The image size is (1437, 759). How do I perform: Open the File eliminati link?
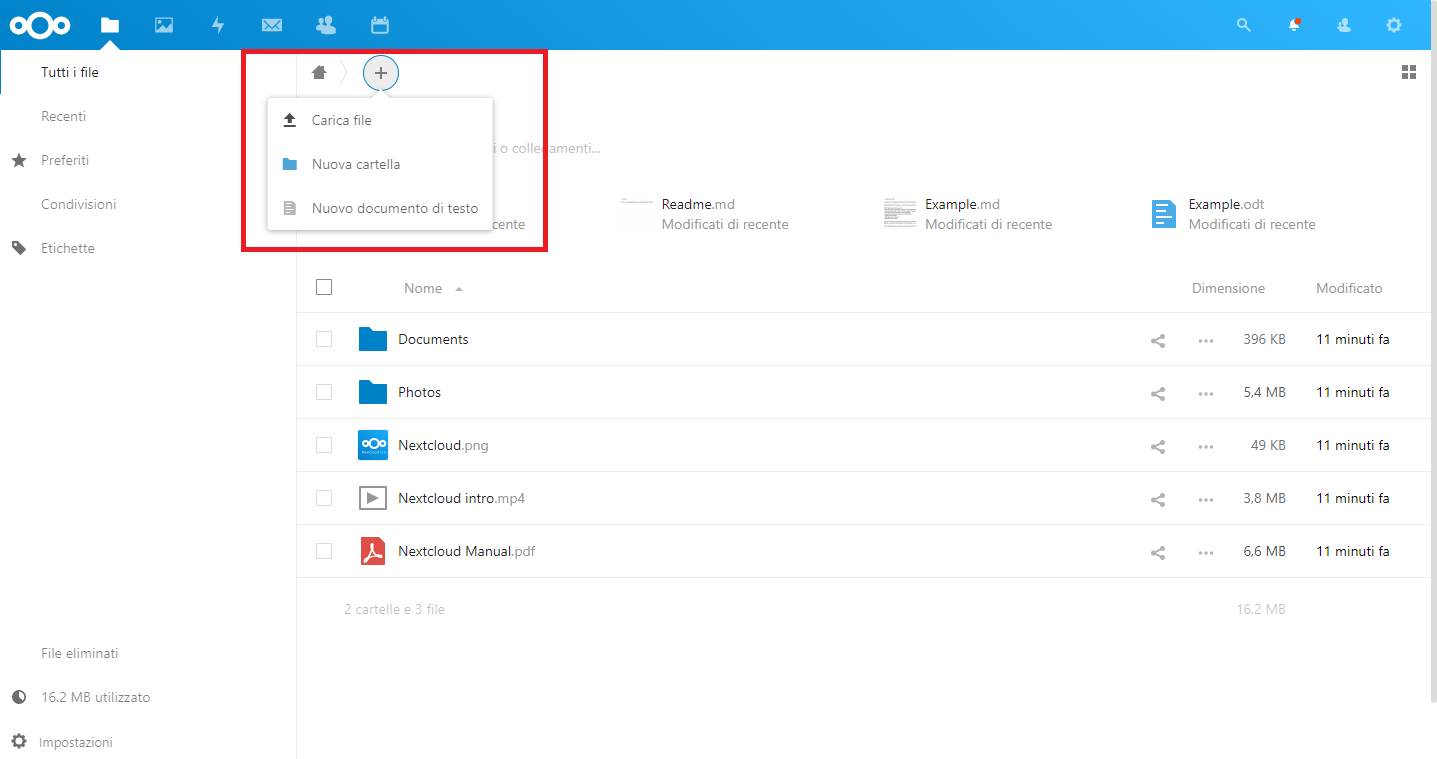(x=80, y=653)
